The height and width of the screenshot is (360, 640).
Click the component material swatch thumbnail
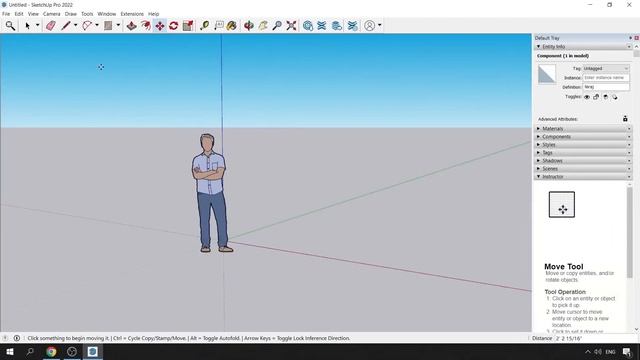click(547, 74)
